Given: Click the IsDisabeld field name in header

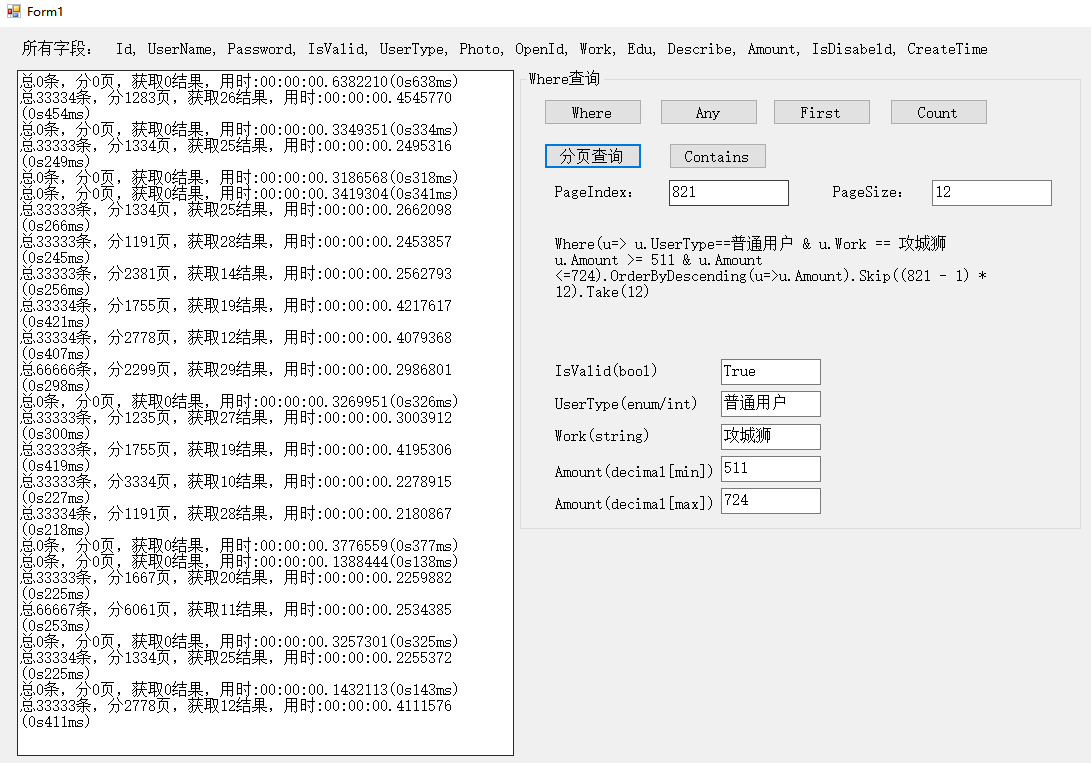Looking at the screenshot, I should (854, 49).
